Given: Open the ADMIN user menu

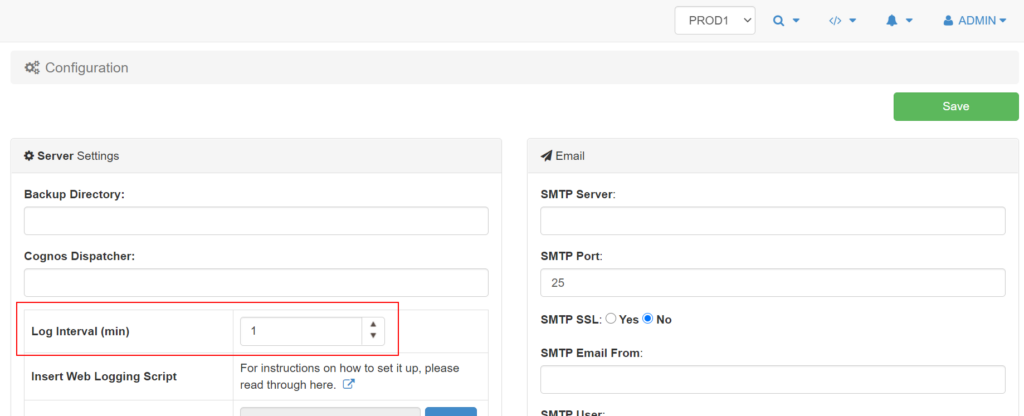Looking at the screenshot, I should tap(974, 21).
